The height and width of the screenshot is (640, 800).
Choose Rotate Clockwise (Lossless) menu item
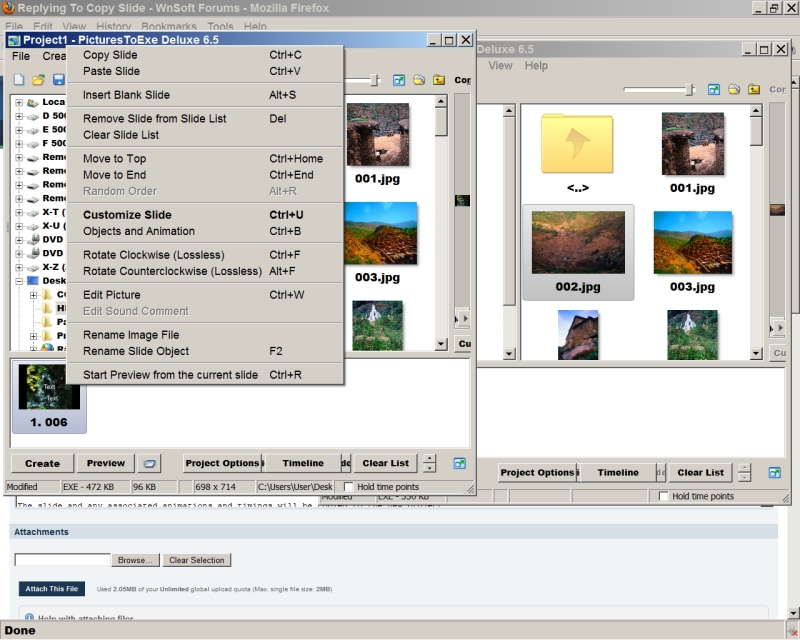[153, 255]
